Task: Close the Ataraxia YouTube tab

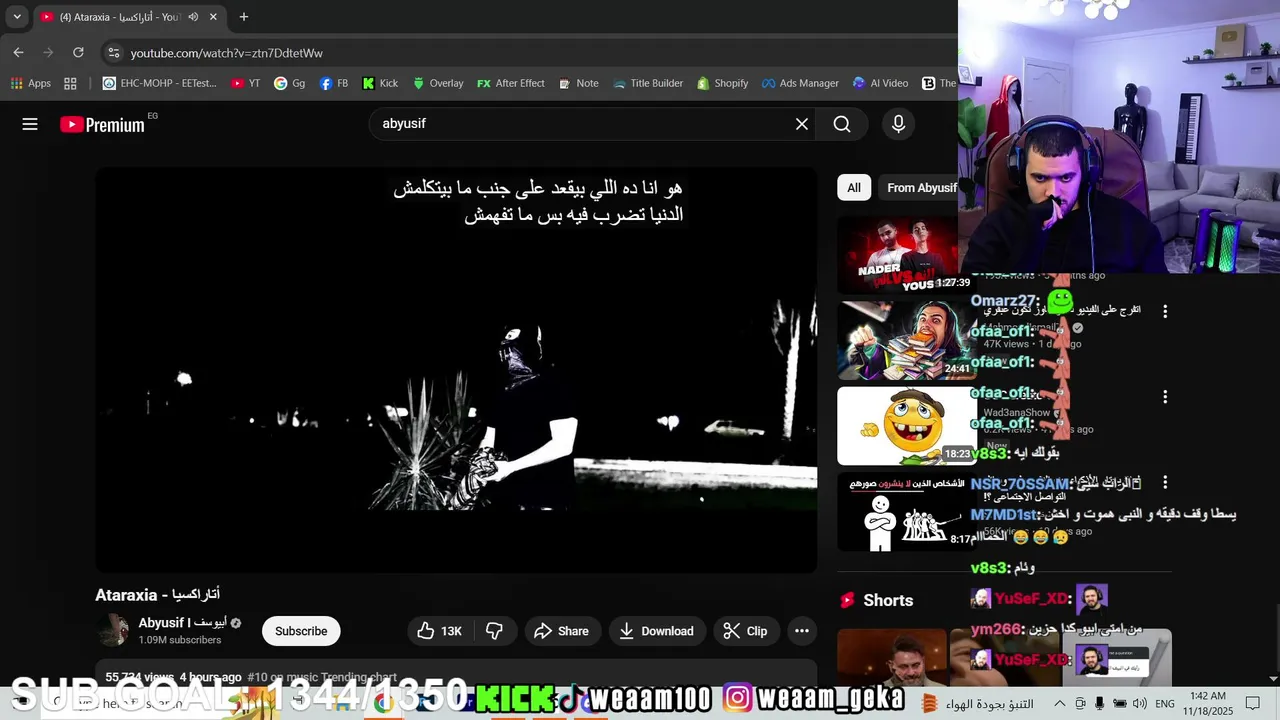Action: click(x=213, y=17)
